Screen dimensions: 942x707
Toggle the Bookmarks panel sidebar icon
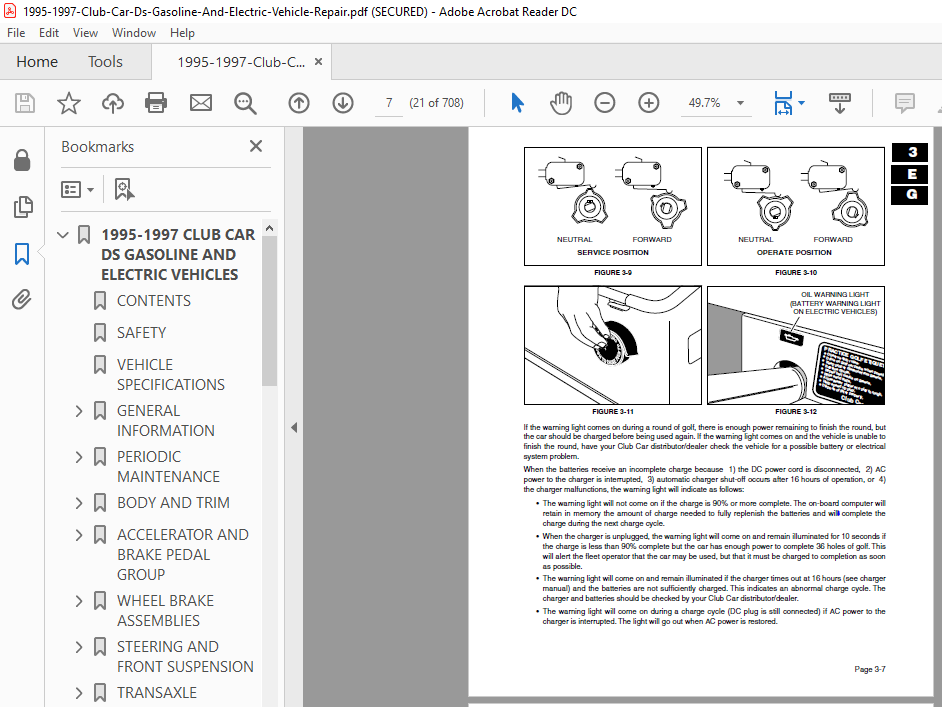(22, 253)
